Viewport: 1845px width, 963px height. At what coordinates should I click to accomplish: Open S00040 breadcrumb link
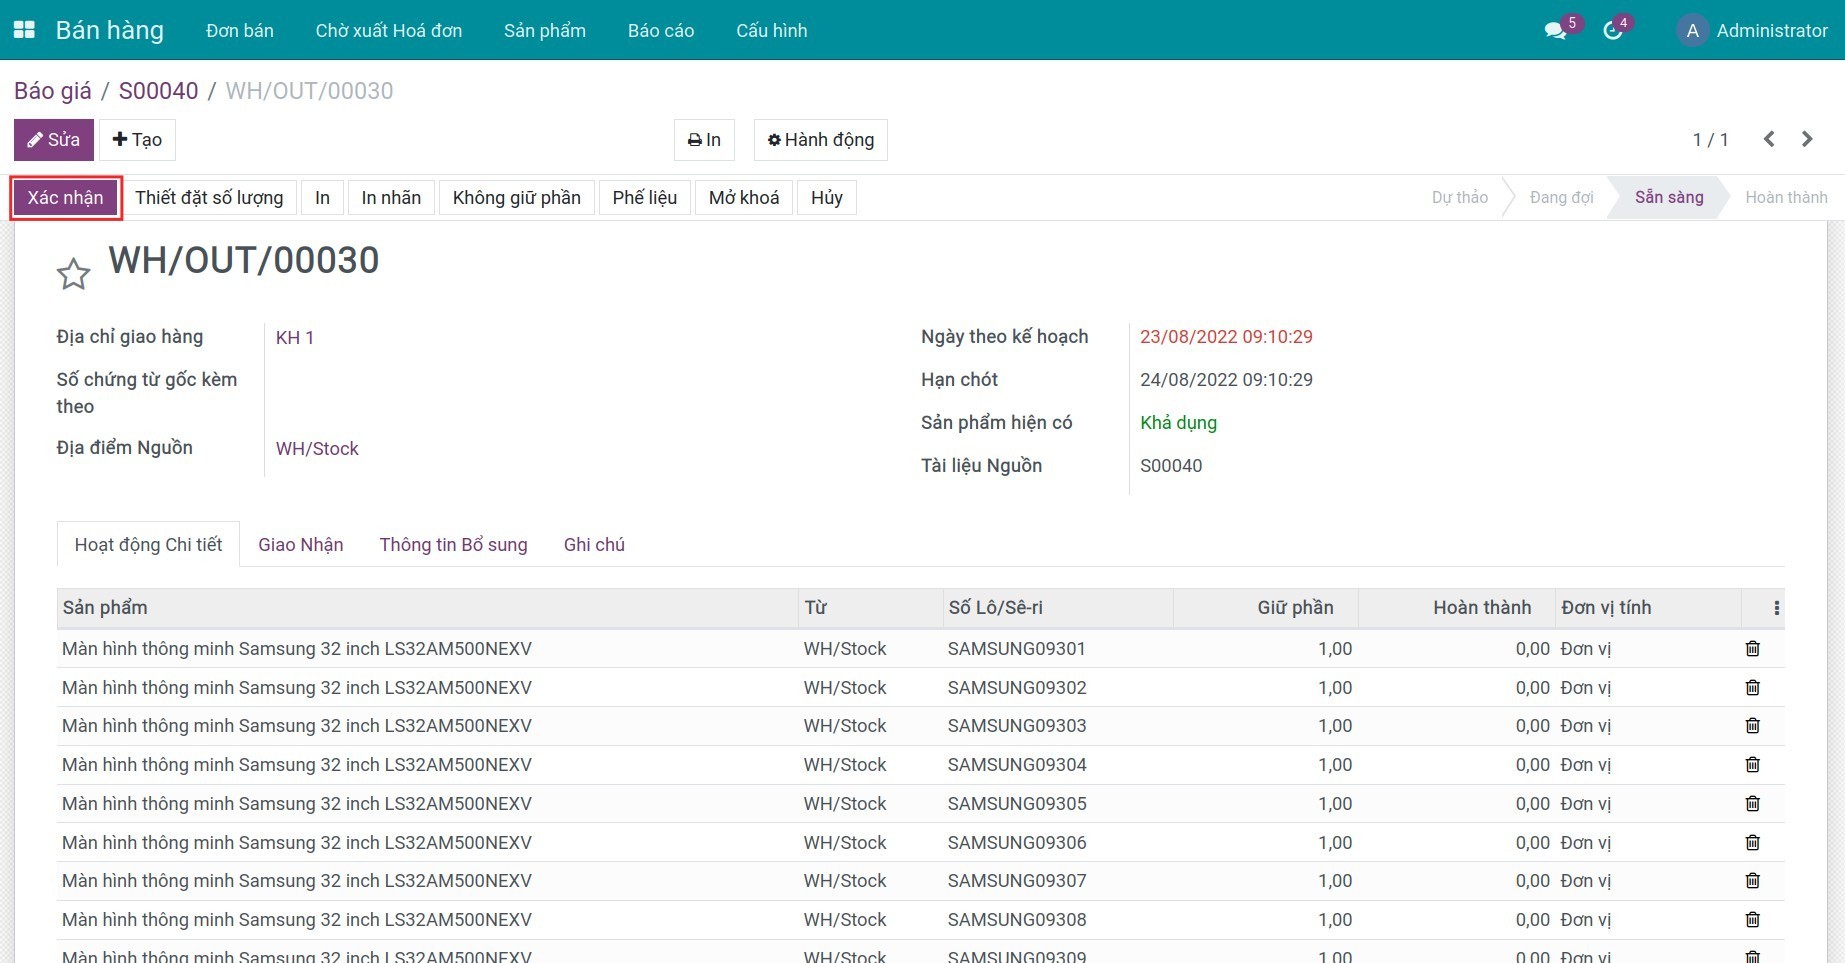click(159, 91)
